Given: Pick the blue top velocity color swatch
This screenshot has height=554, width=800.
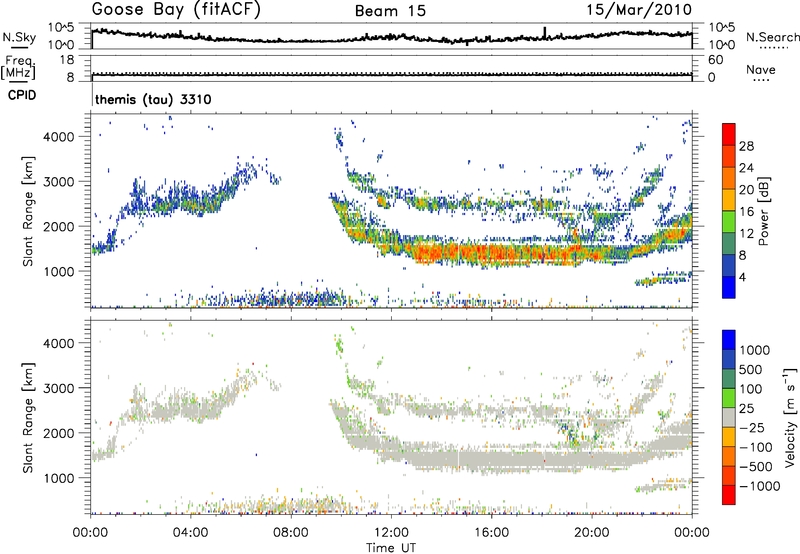Looking at the screenshot, I should (729, 340).
